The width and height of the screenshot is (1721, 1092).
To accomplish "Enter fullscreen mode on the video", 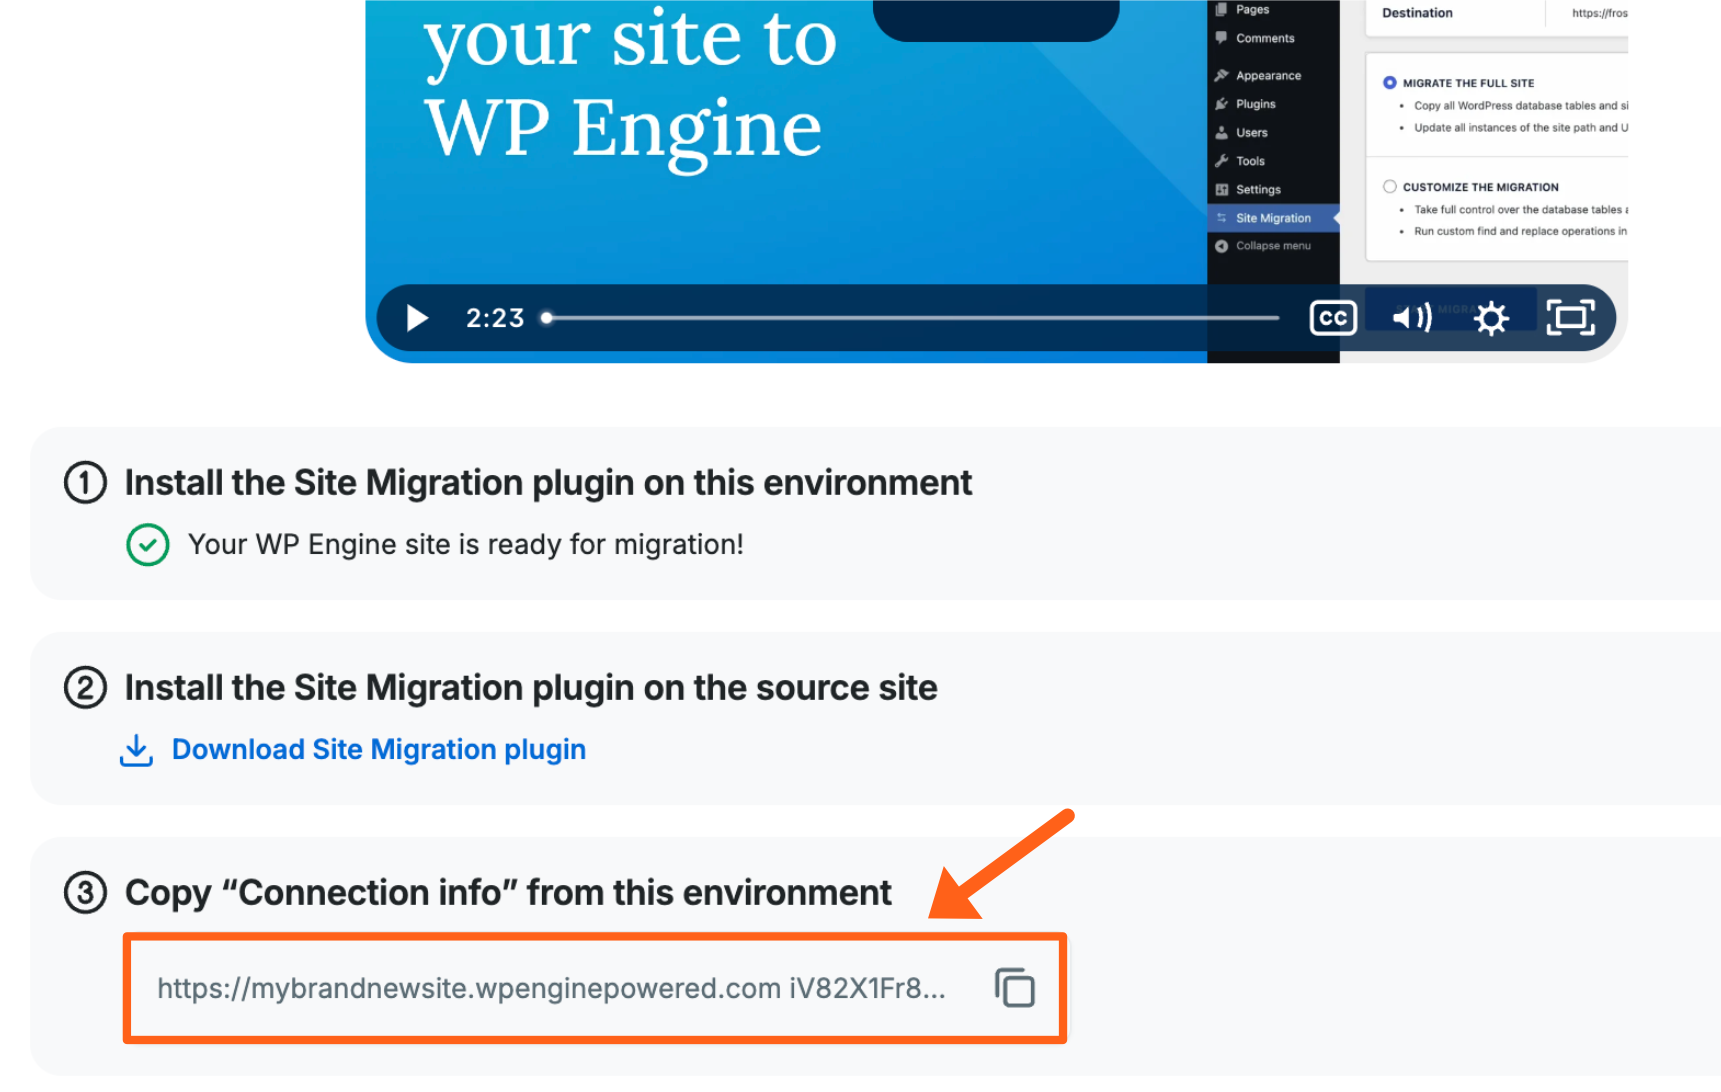I will (1571, 318).
